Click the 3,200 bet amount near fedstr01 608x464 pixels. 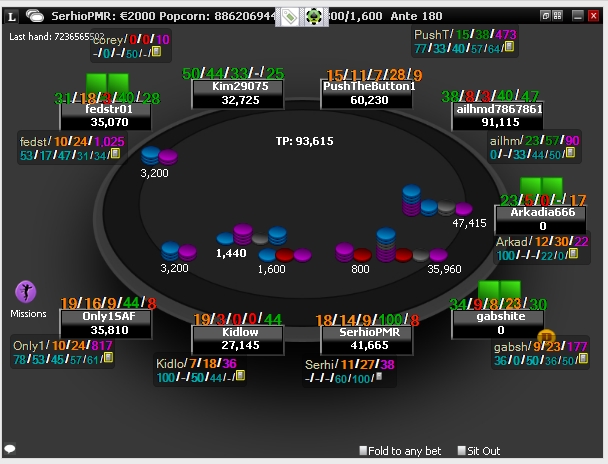(x=154, y=173)
